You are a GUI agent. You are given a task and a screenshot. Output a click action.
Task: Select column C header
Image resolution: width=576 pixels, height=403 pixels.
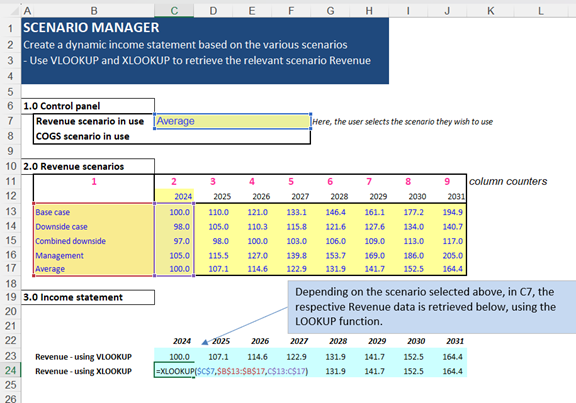174,11
